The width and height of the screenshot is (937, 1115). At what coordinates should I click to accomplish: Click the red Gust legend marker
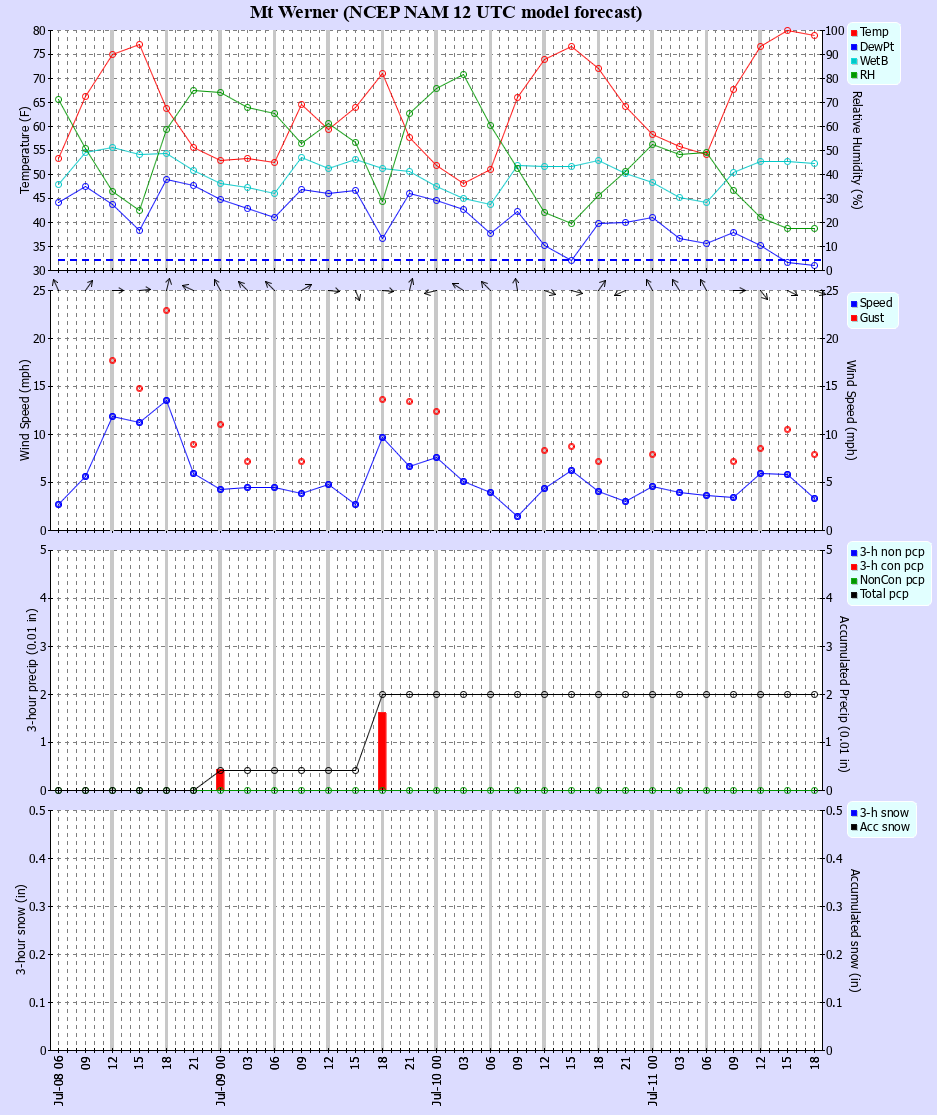click(854, 318)
